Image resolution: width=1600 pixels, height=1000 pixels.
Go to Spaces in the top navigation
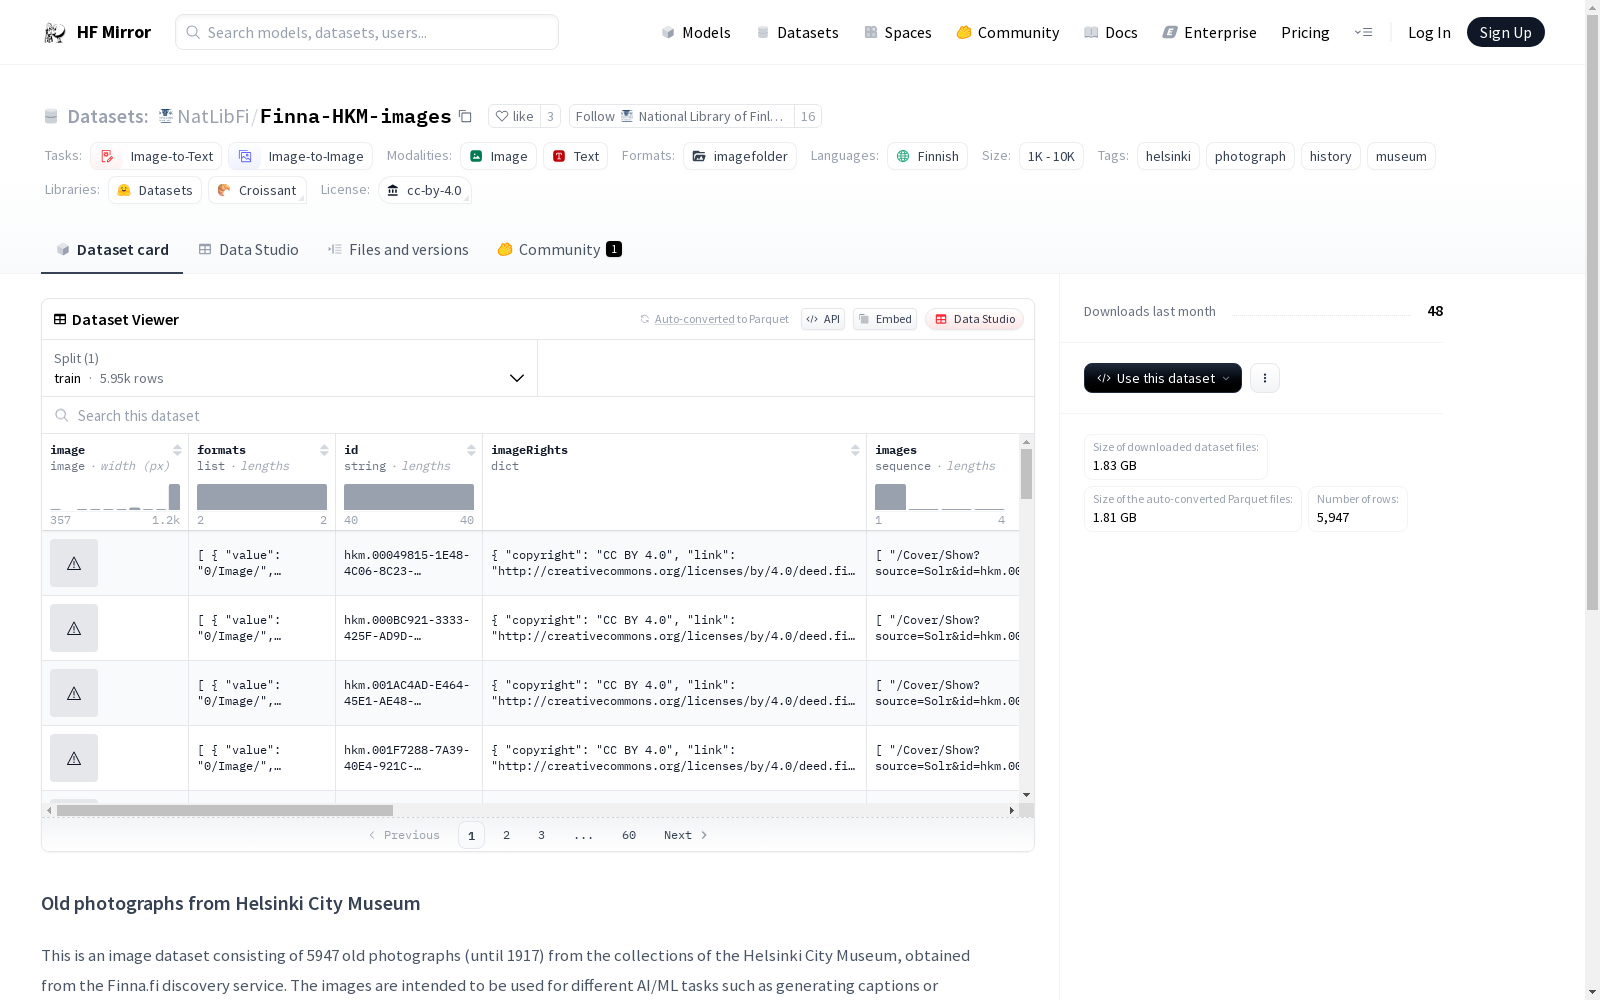(x=898, y=32)
